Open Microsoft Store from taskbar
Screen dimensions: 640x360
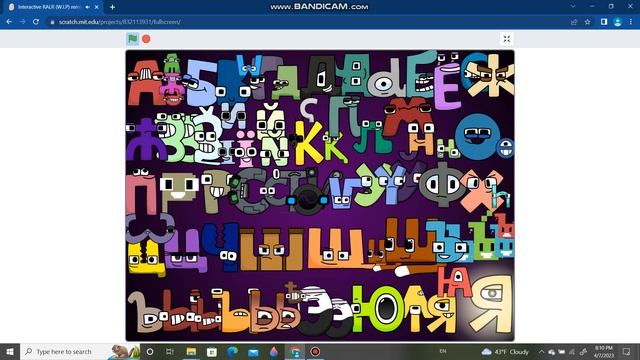[x=211, y=351]
